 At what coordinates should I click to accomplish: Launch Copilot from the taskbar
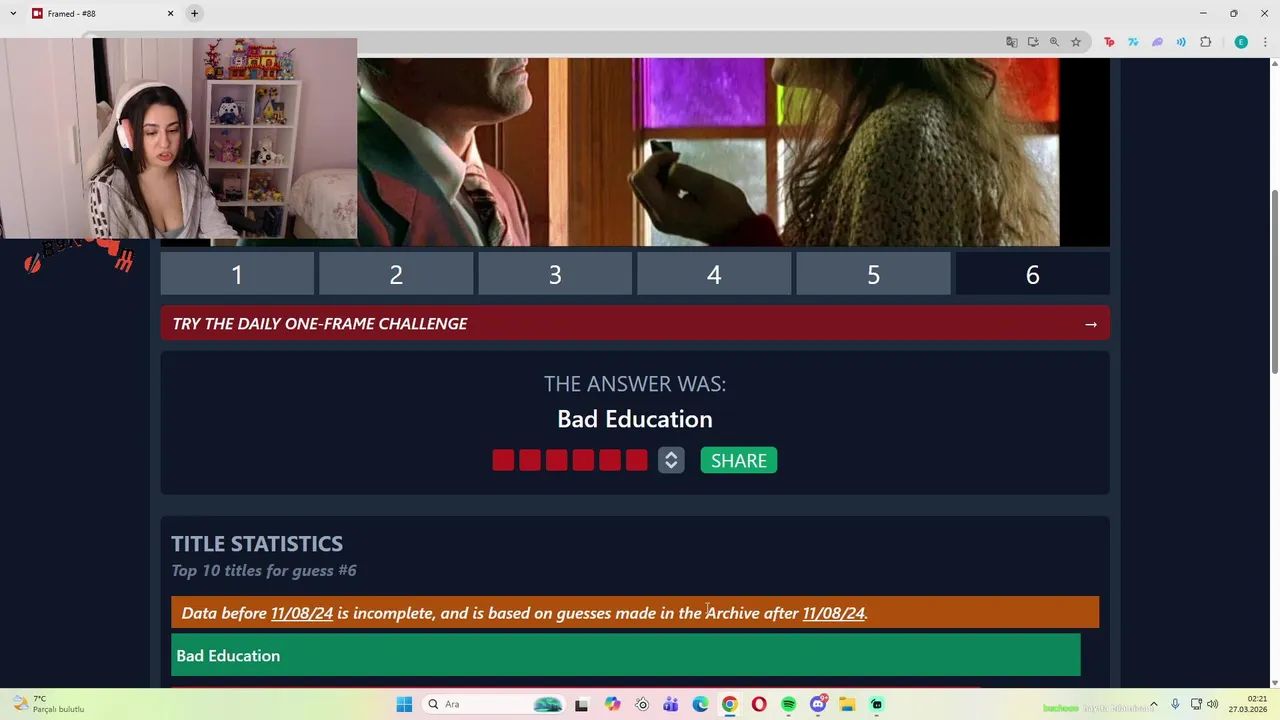pos(612,704)
